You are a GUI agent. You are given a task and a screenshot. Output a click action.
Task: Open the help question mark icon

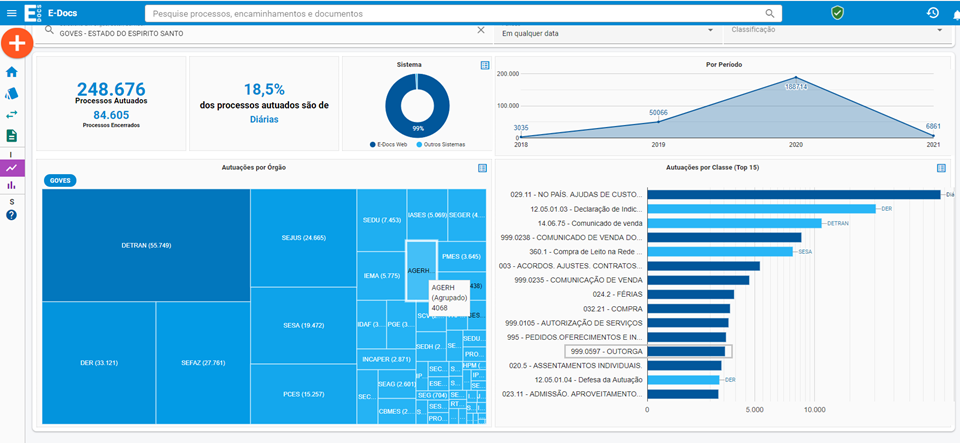tap(12, 215)
